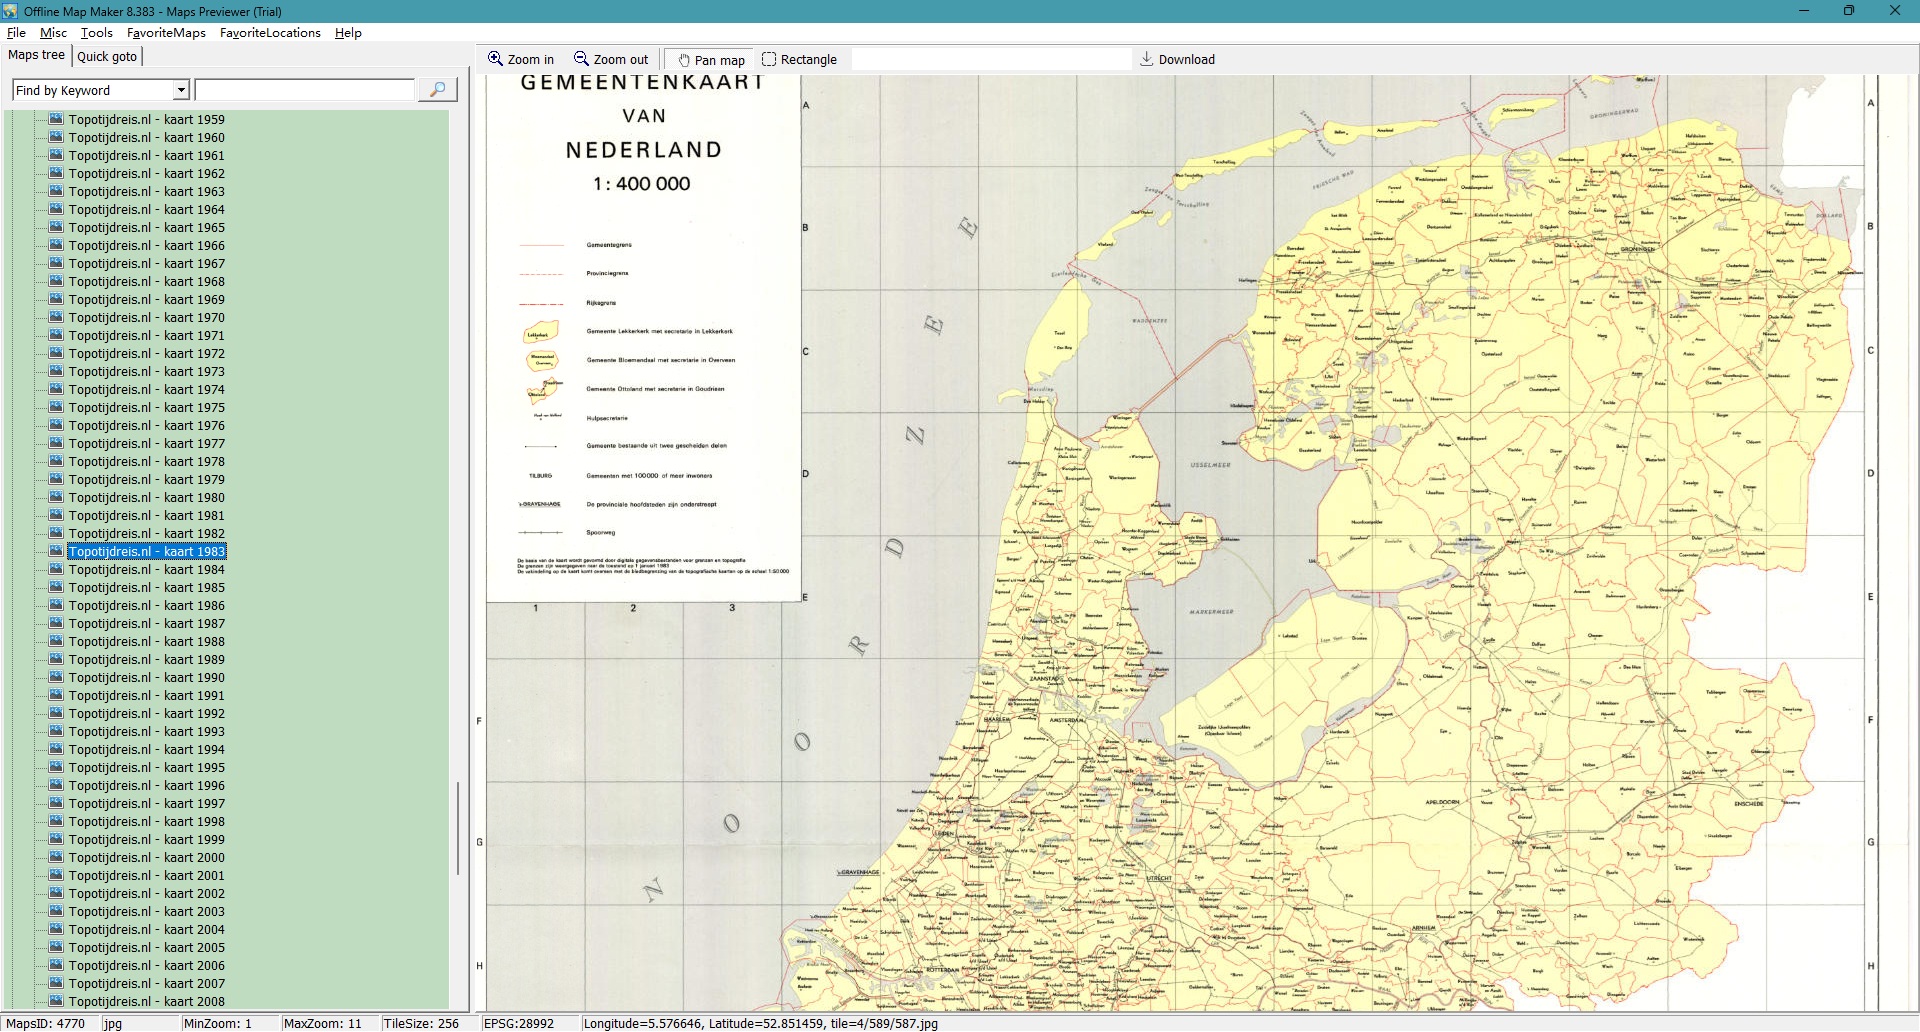The image size is (1920, 1032).
Task: Click the keyword search text field
Action: point(304,91)
